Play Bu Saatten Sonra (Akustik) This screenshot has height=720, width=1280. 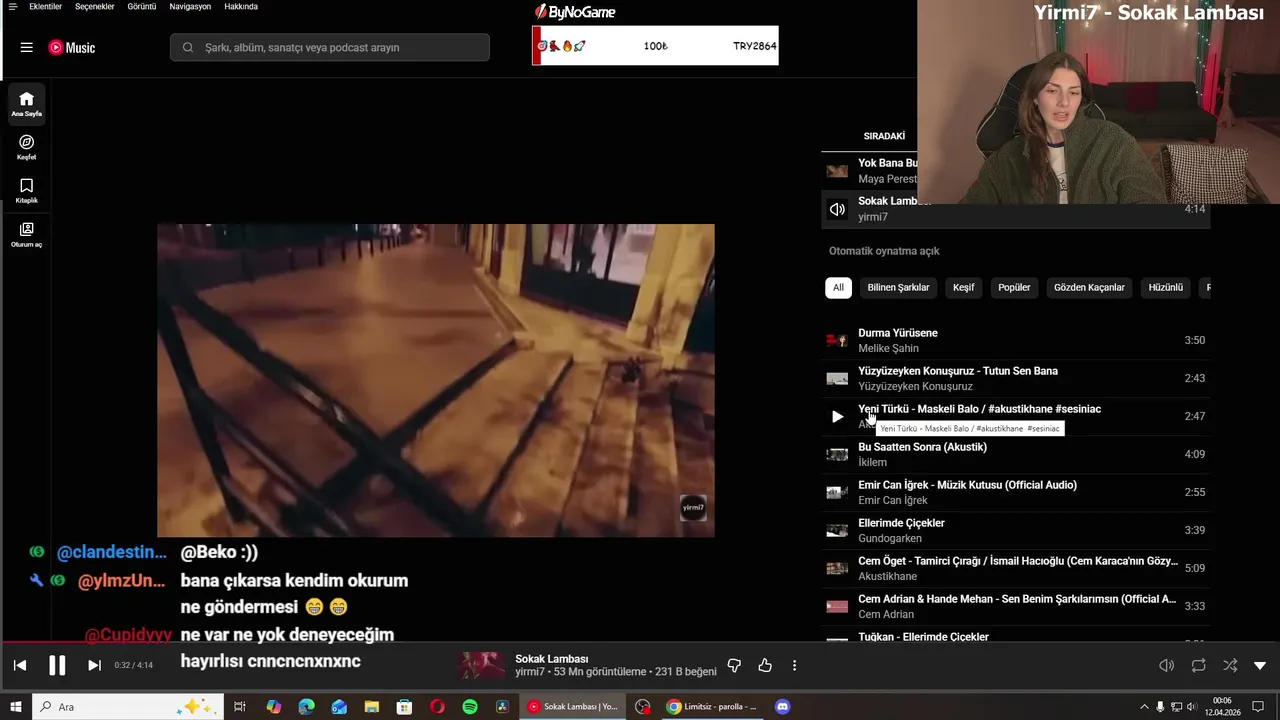(x=1015, y=454)
